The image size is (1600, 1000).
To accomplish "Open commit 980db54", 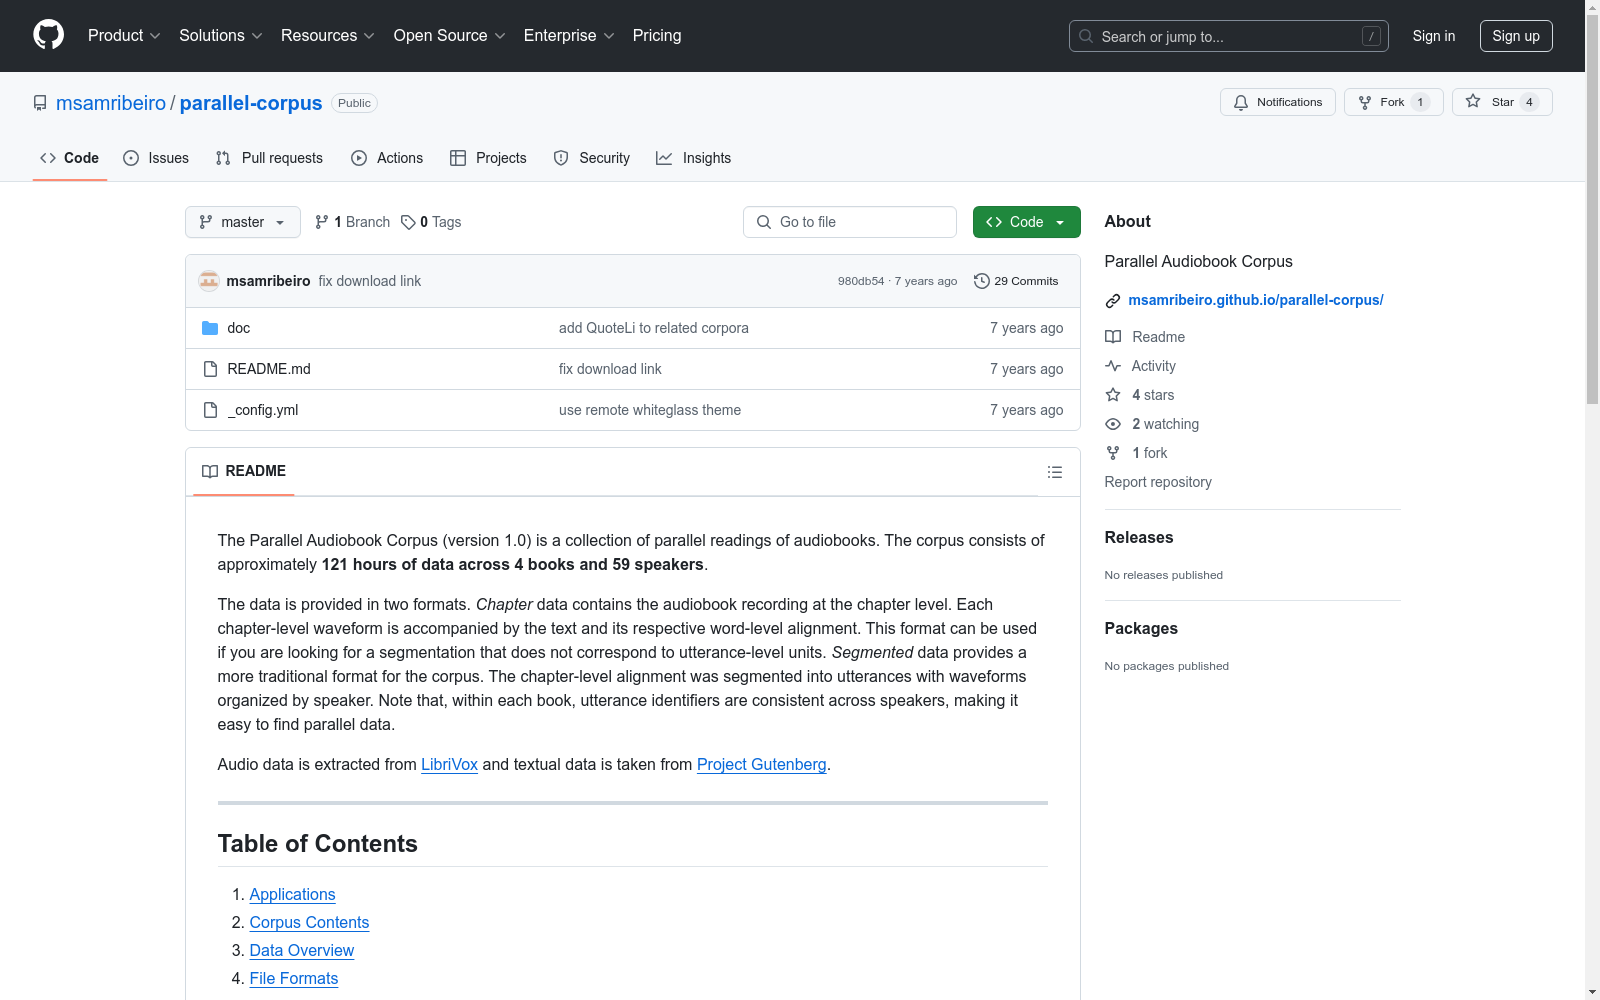I will tap(861, 281).
